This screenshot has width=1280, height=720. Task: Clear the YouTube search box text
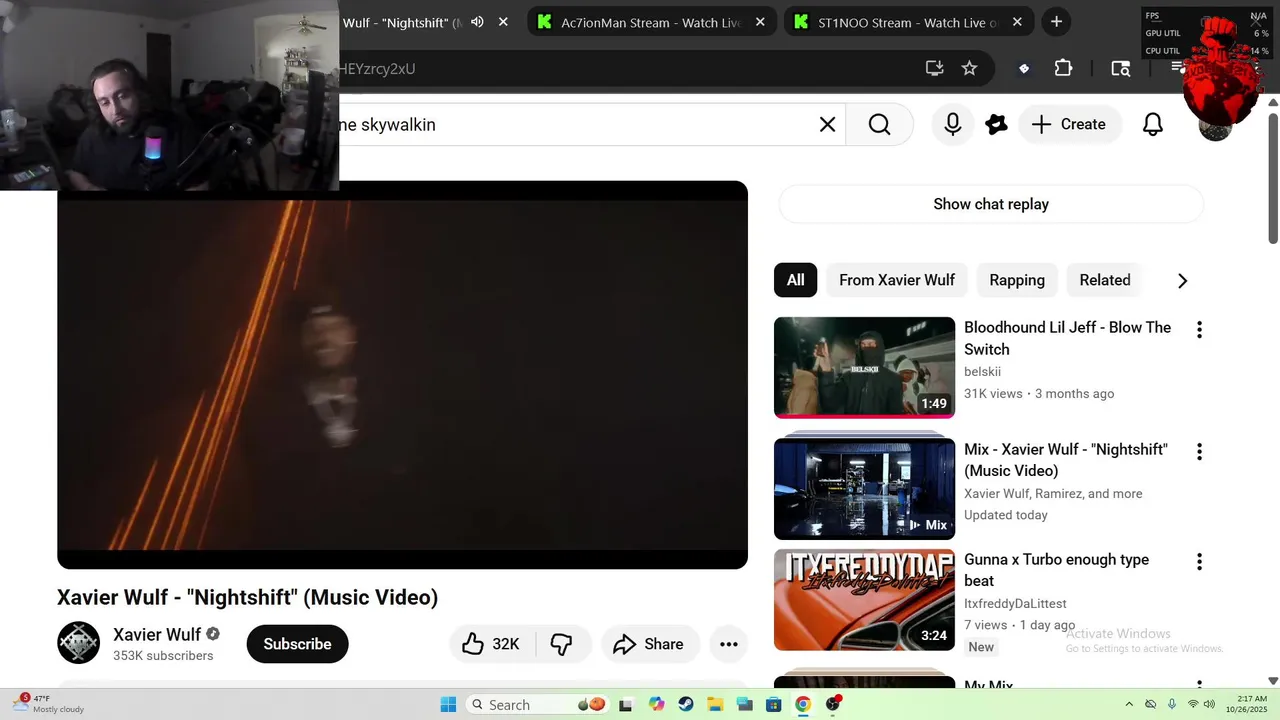[x=827, y=124]
